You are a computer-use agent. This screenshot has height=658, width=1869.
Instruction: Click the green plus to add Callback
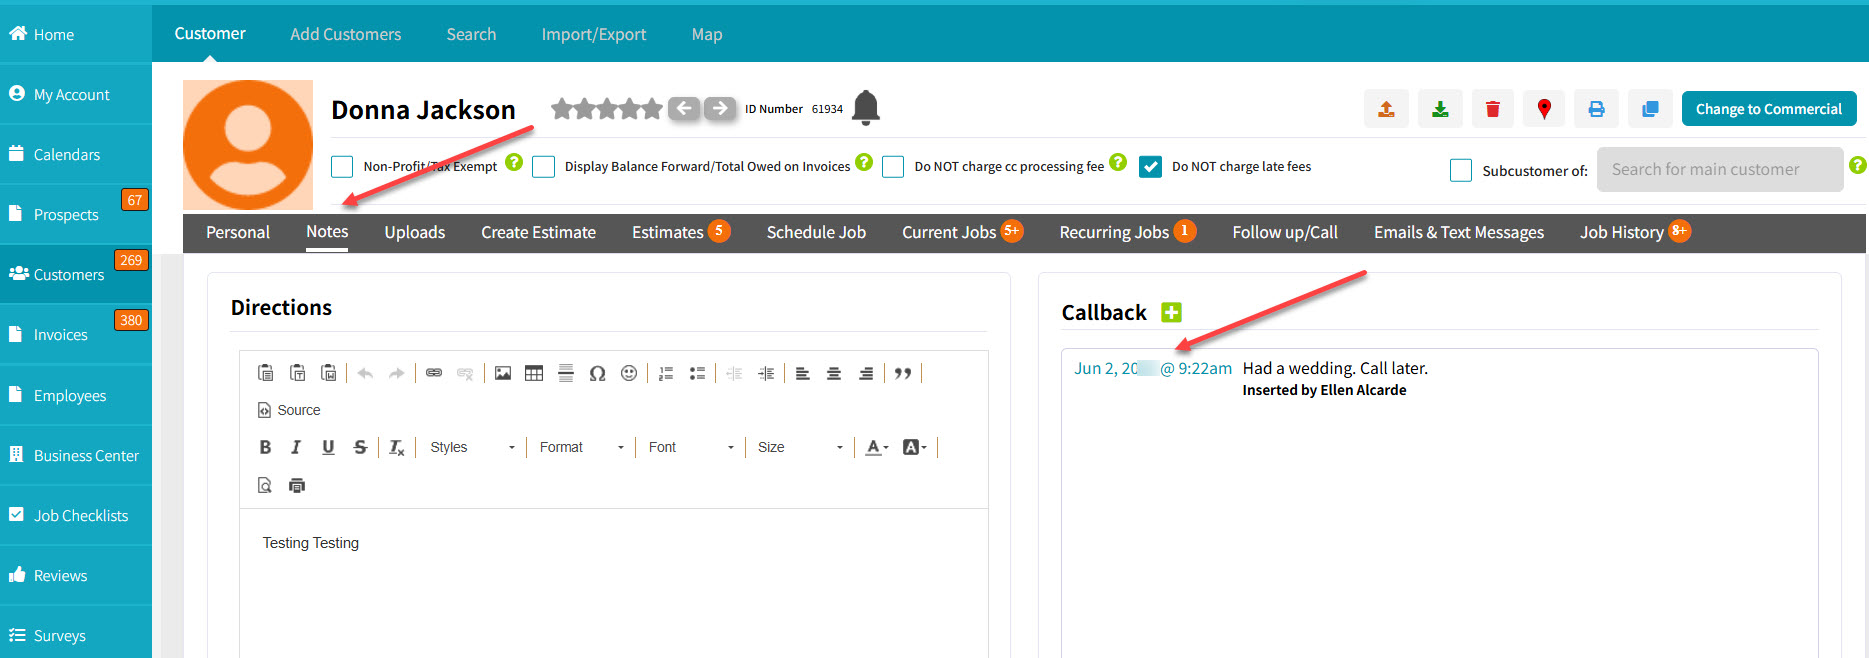[1171, 312]
